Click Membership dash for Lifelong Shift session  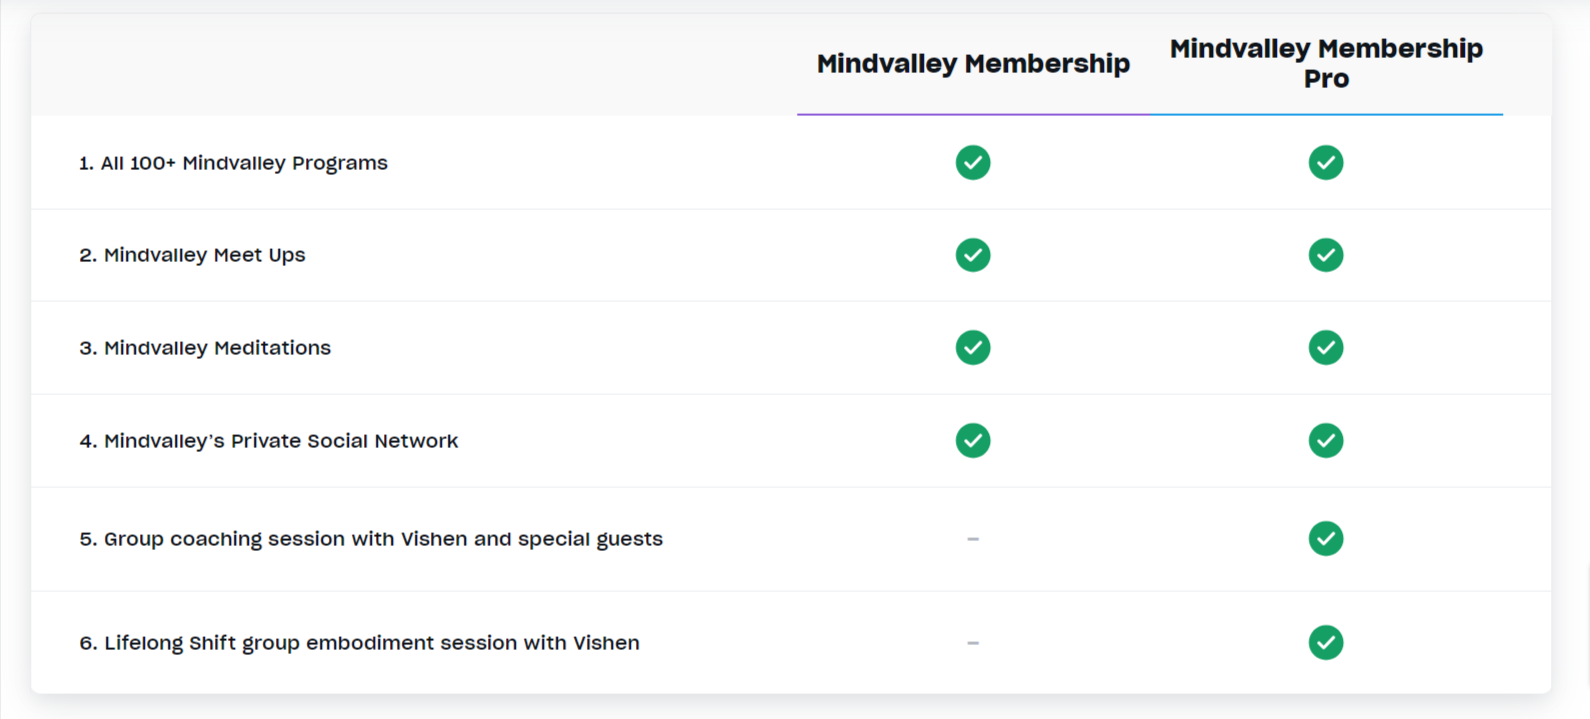(x=972, y=643)
